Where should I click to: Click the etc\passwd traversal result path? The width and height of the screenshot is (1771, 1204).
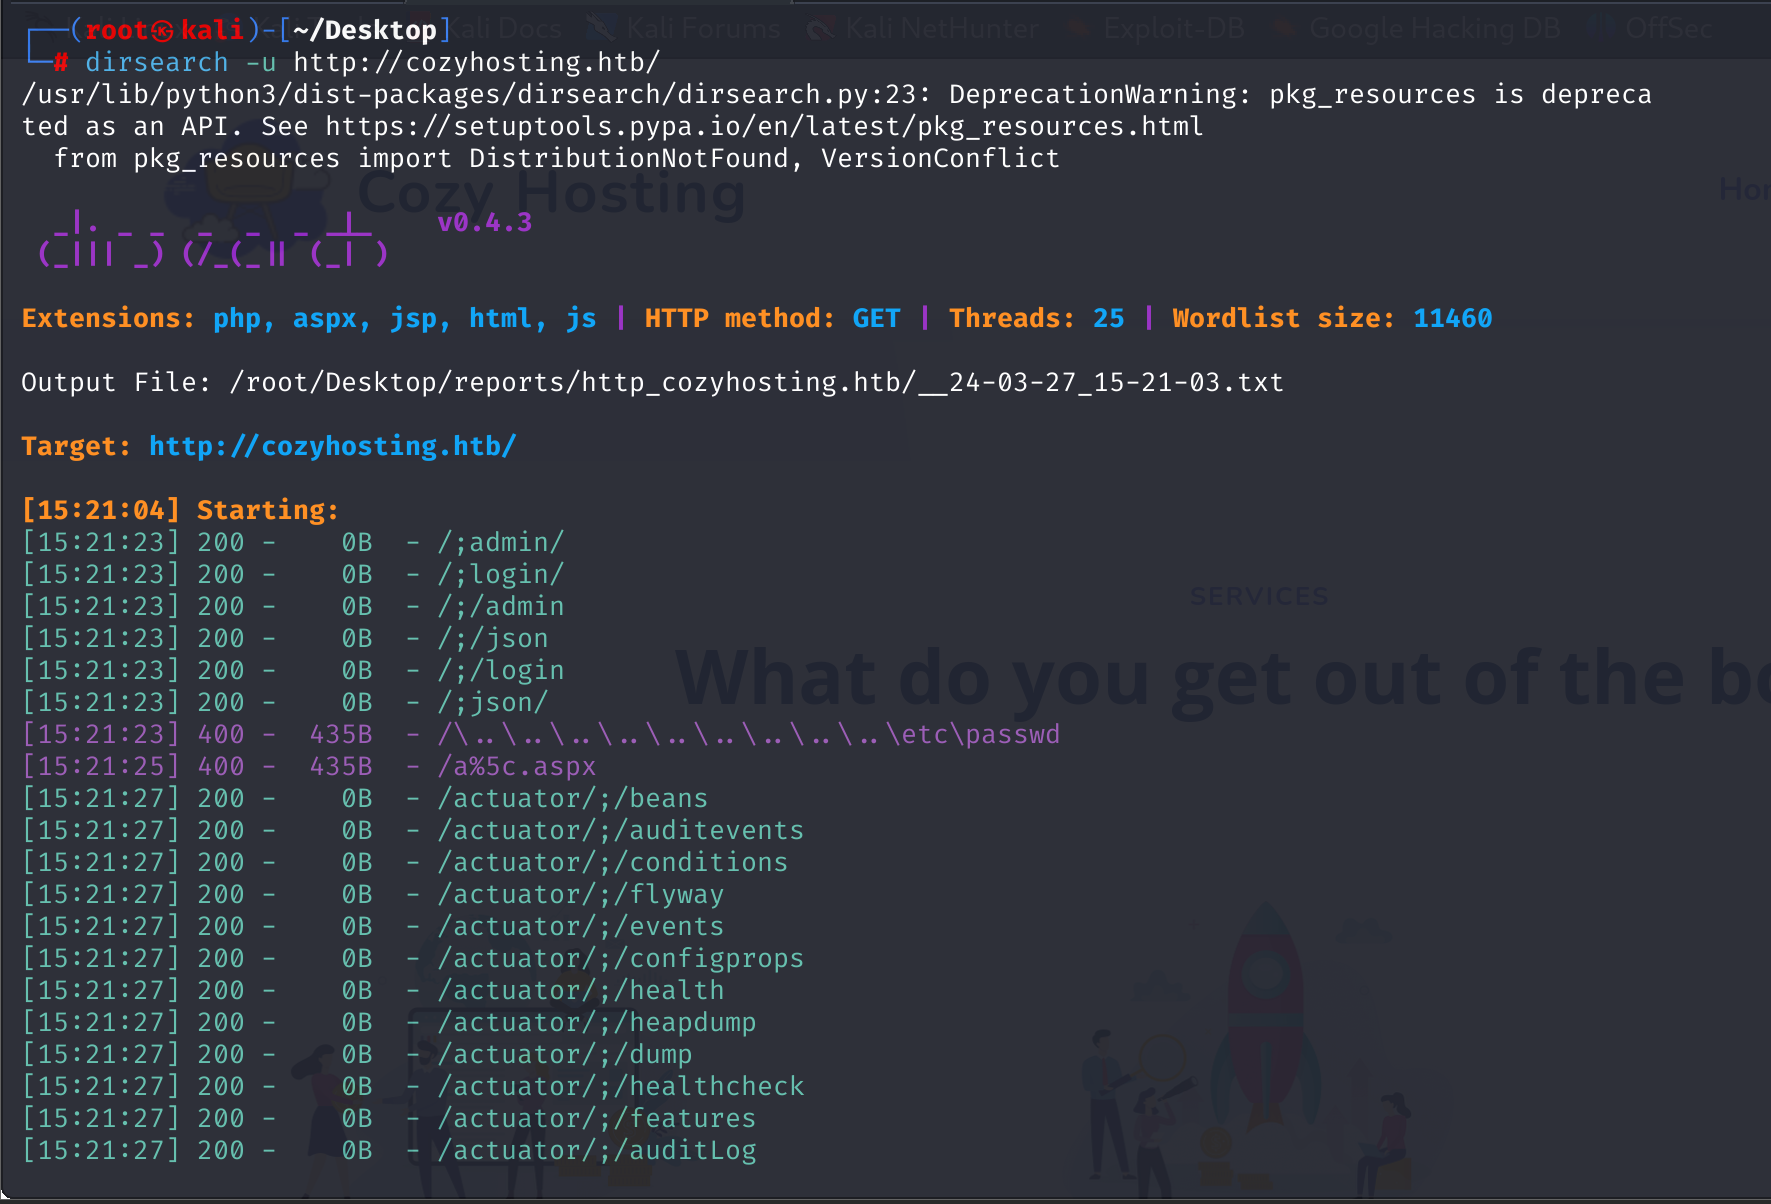click(x=749, y=735)
